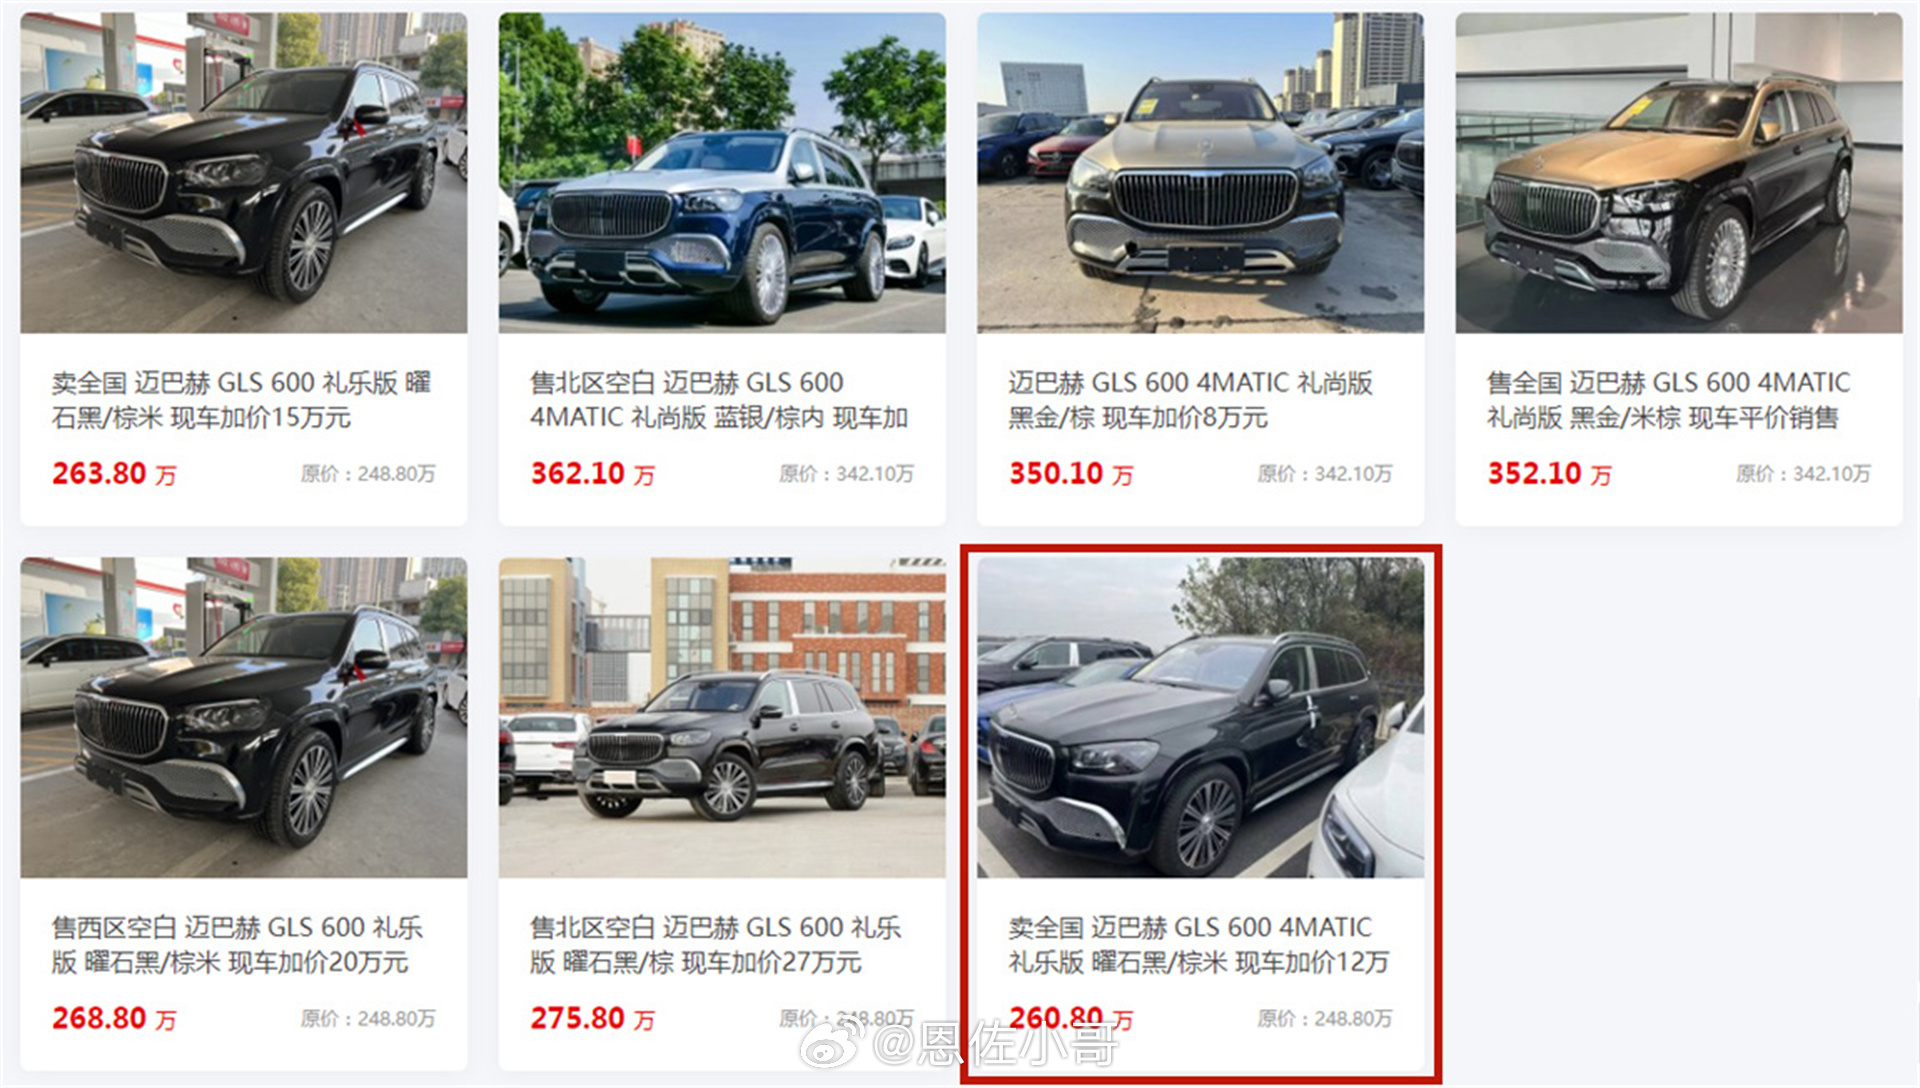Open the car photo with brick building
This screenshot has width=1920, height=1088.
(x=722, y=717)
